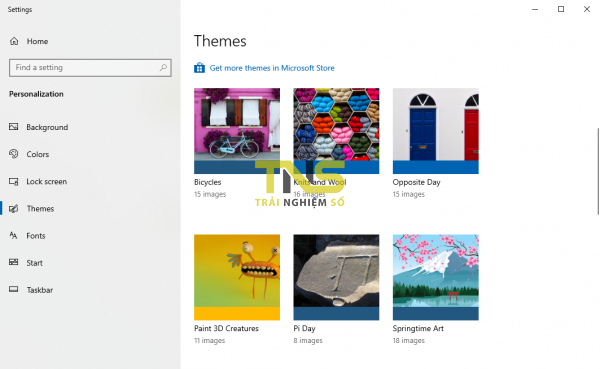Click the Microsoft Store bag icon
The width and height of the screenshot is (600, 369).
coord(199,68)
